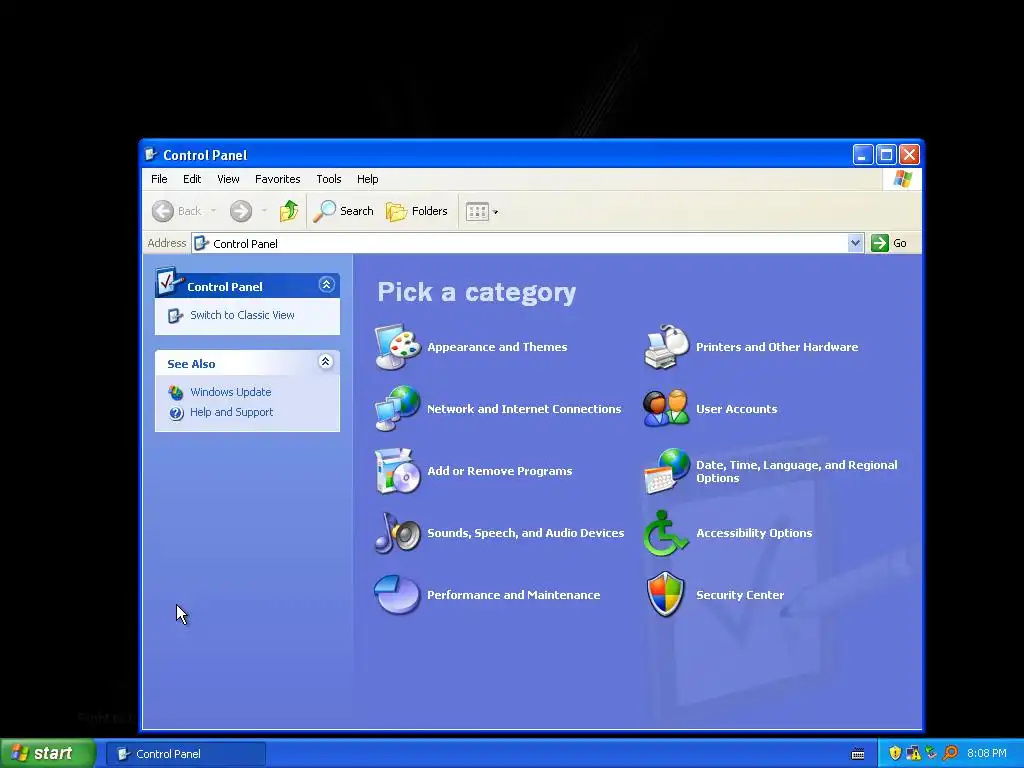
Task: Open the Back history dropdown arrow
Action: click(213, 211)
